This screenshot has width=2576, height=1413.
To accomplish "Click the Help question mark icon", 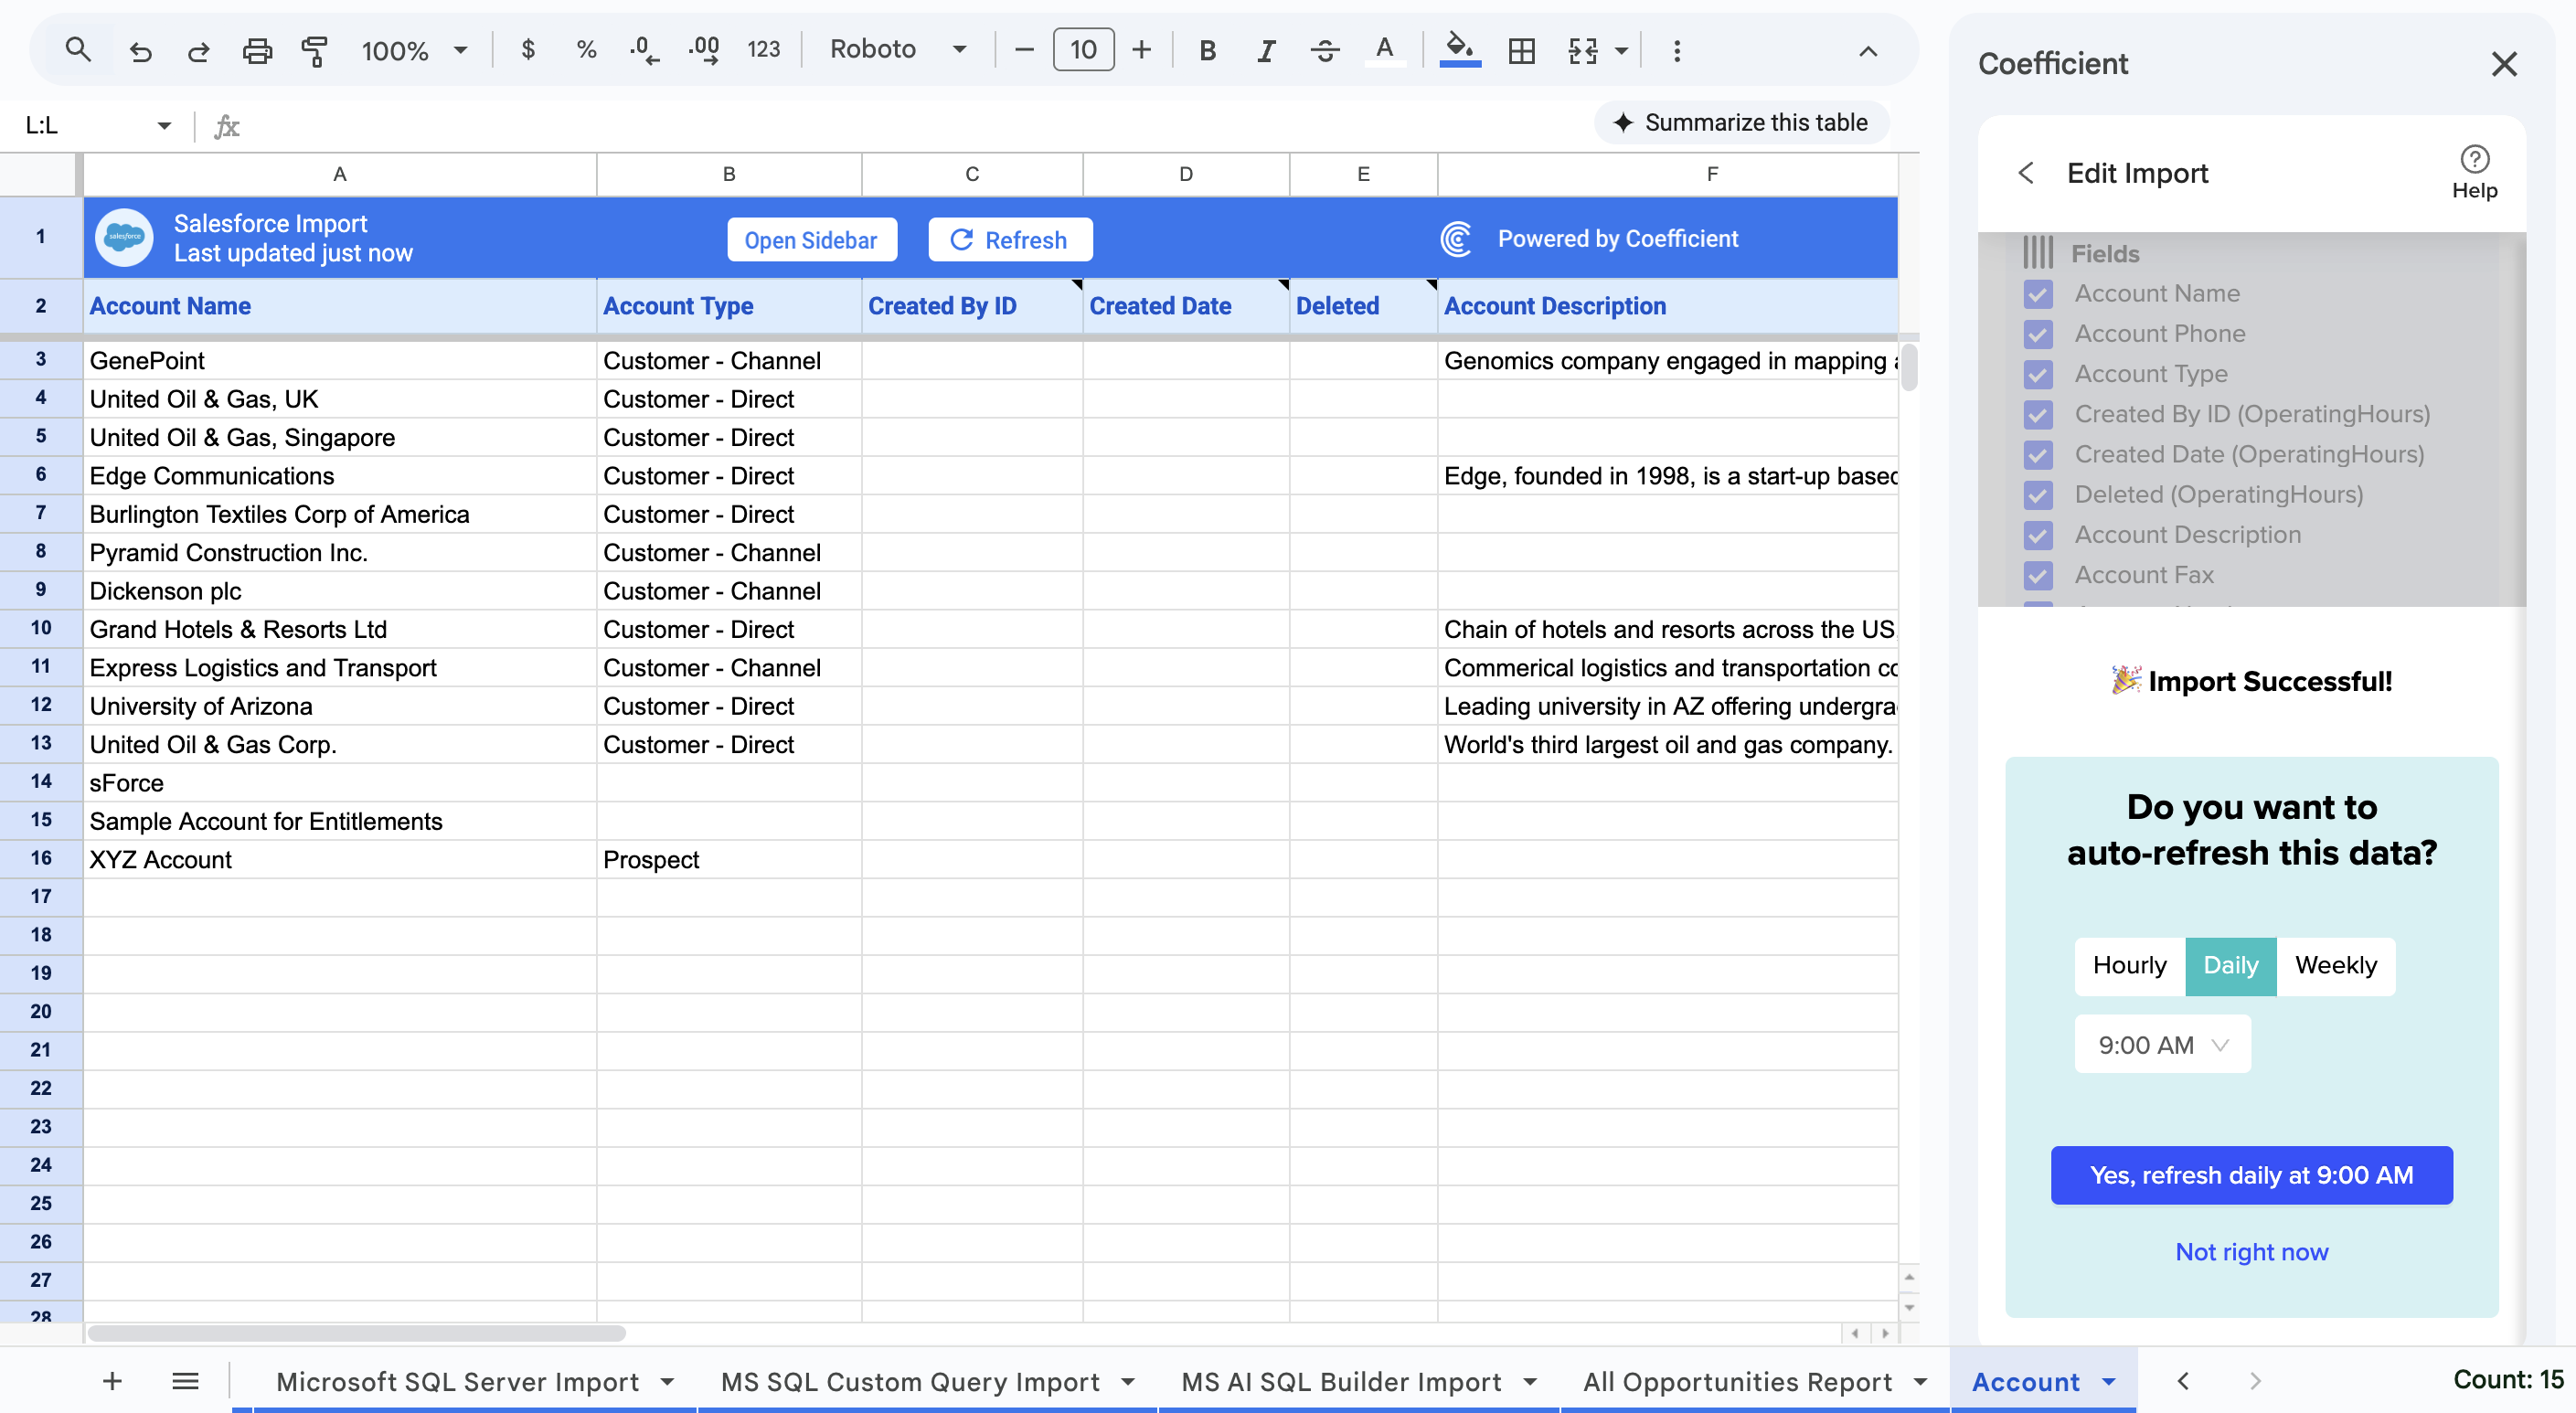I will point(2474,160).
